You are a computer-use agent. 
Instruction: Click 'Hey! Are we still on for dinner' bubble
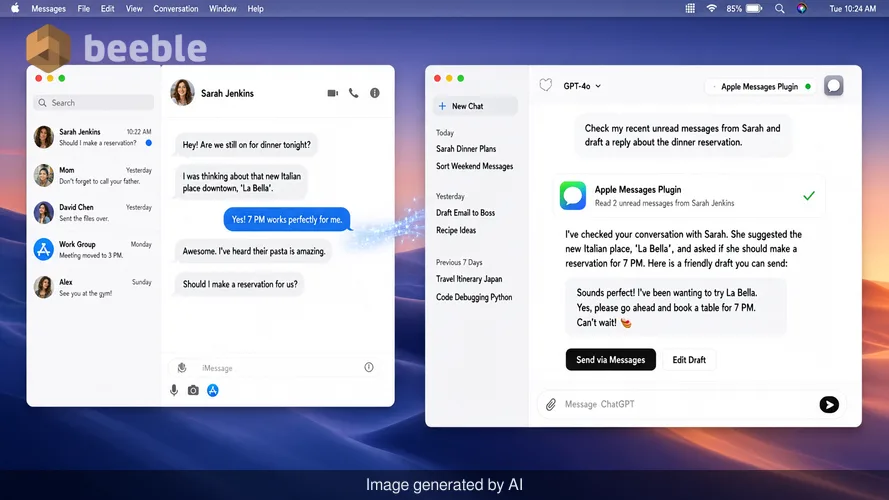coord(247,145)
